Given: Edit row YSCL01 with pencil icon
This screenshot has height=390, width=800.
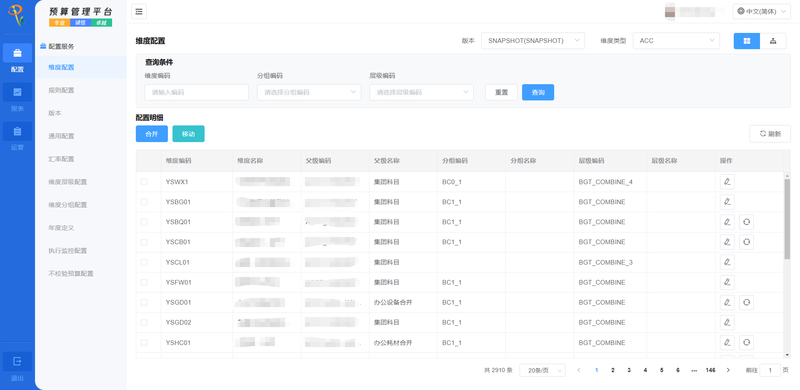Looking at the screenshot, I should 727,262.
